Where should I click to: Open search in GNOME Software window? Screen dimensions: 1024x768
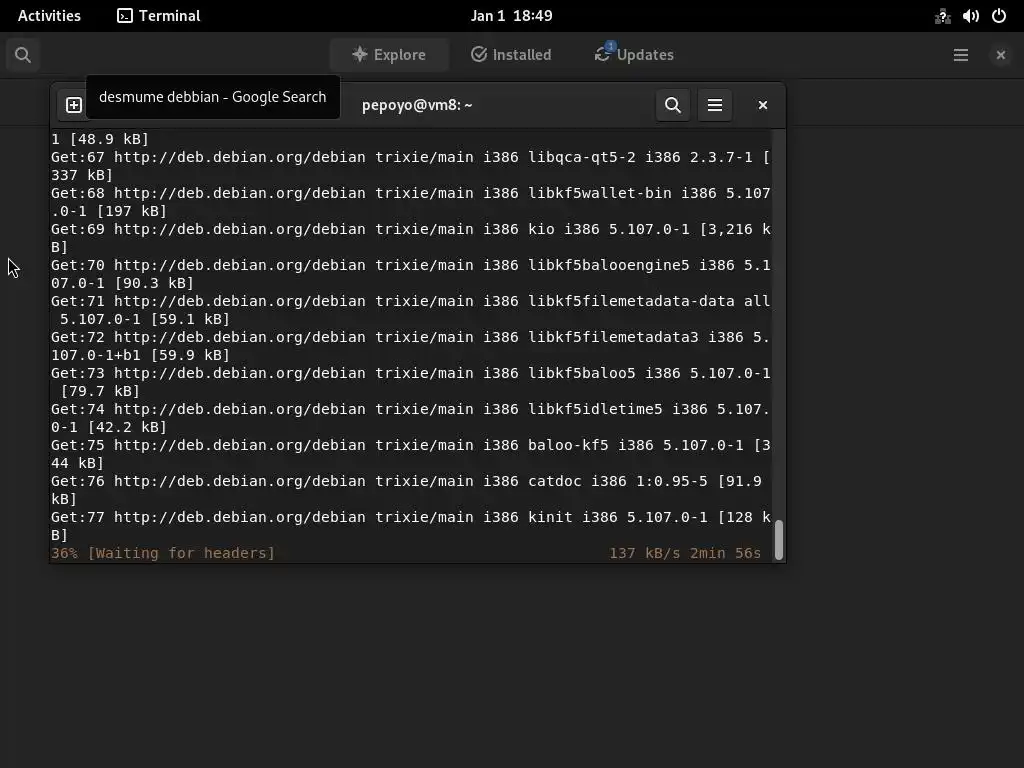pos(23,55)
